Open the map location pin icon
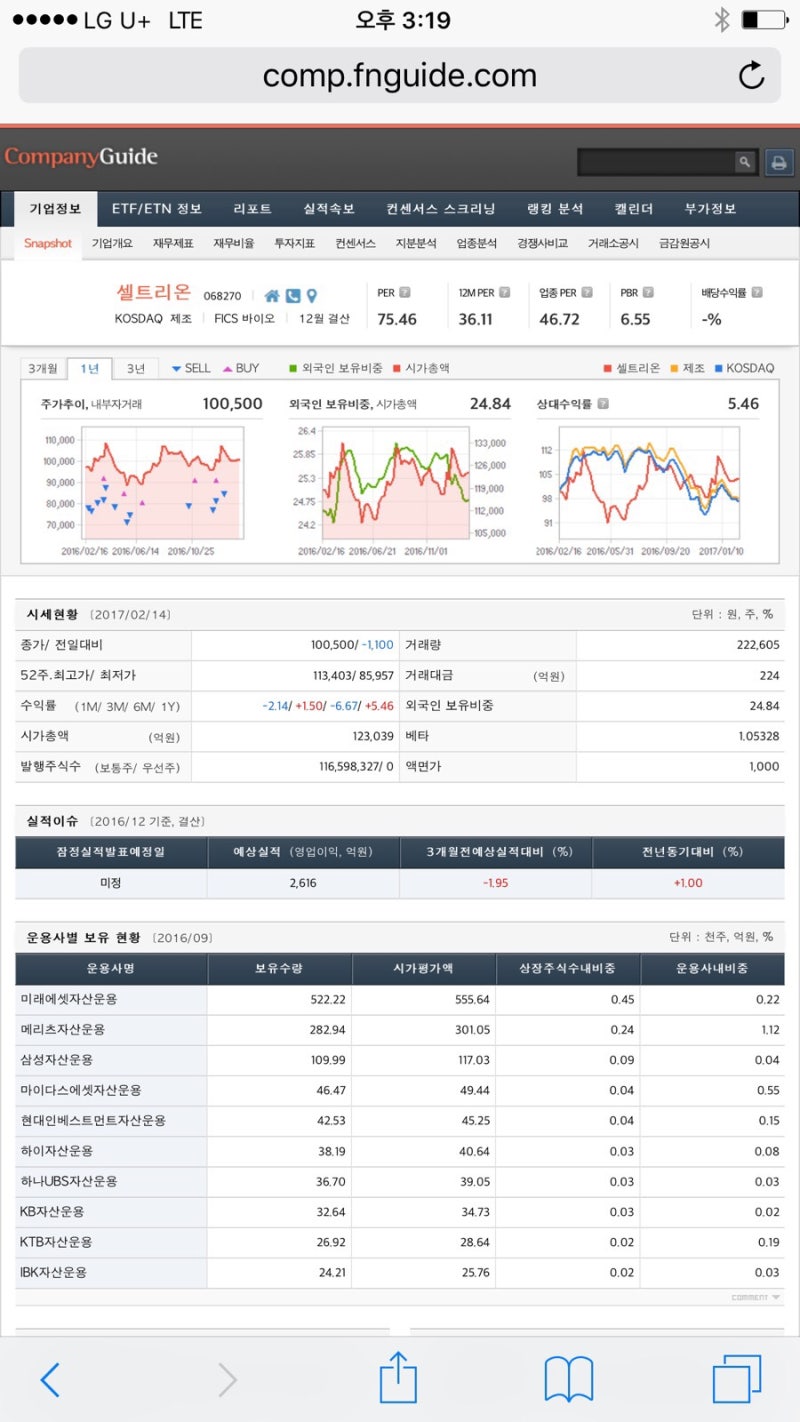 point(311,296)
